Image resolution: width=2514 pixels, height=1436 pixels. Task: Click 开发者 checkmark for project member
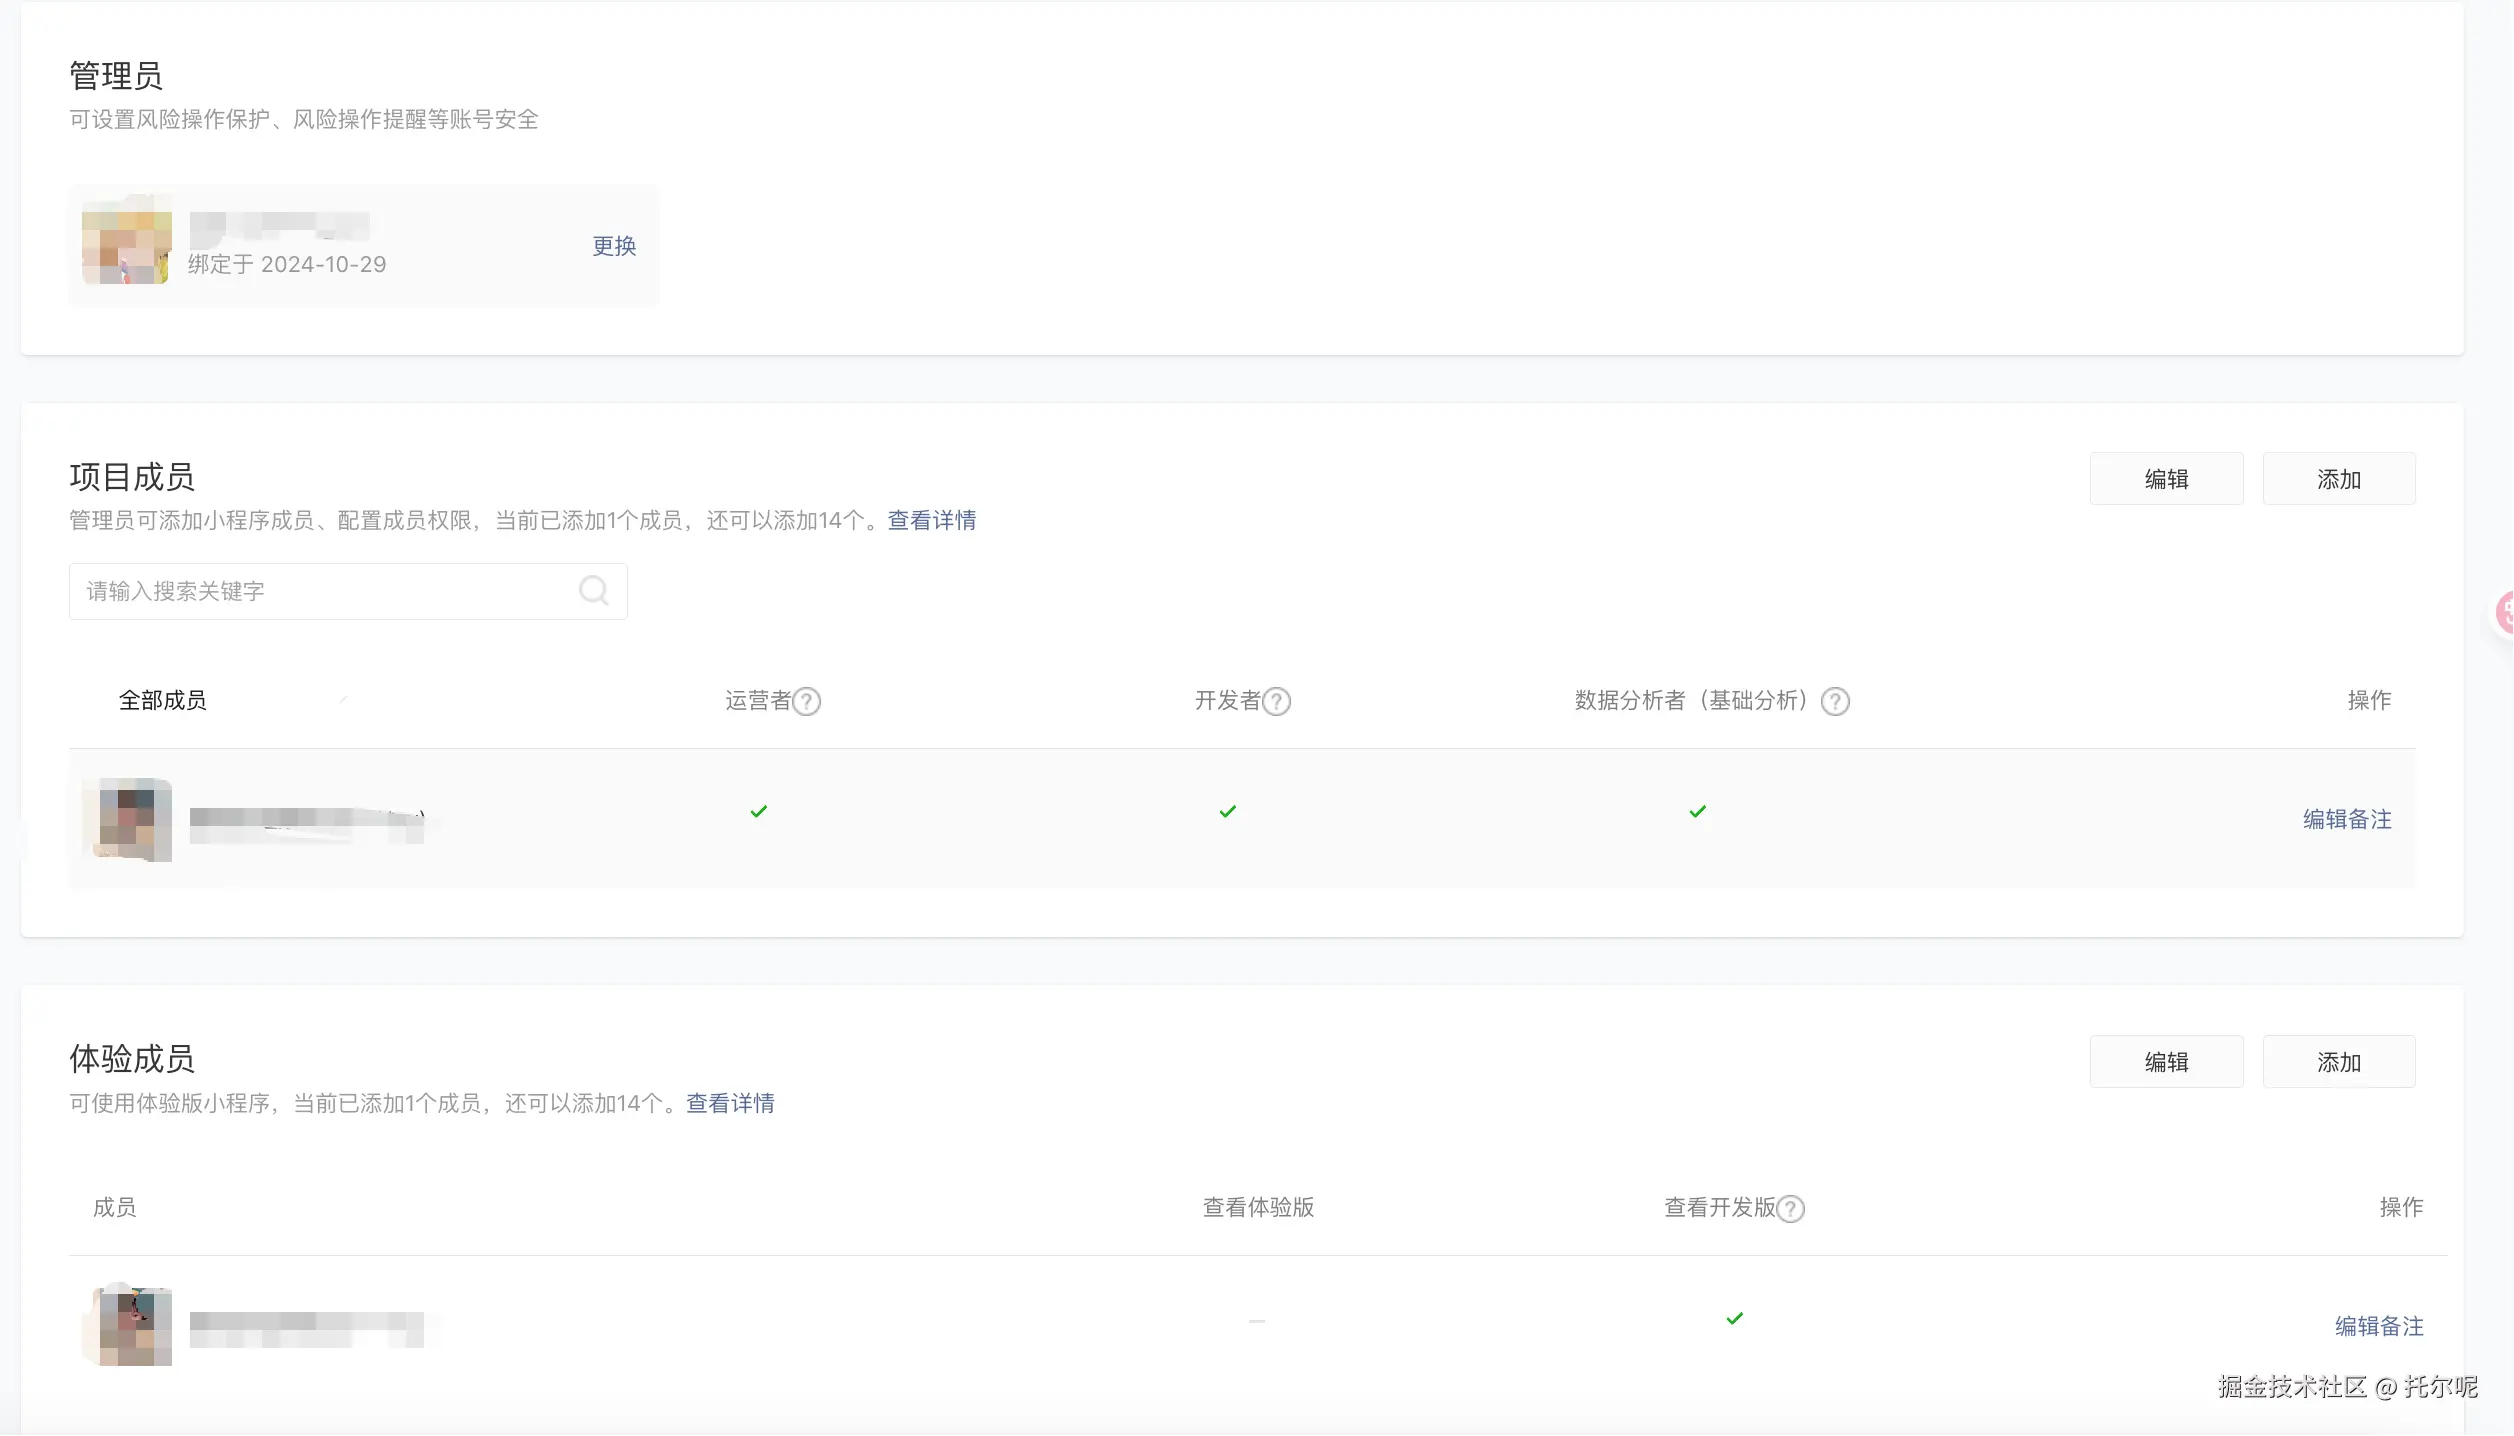tap(1228, 812)
